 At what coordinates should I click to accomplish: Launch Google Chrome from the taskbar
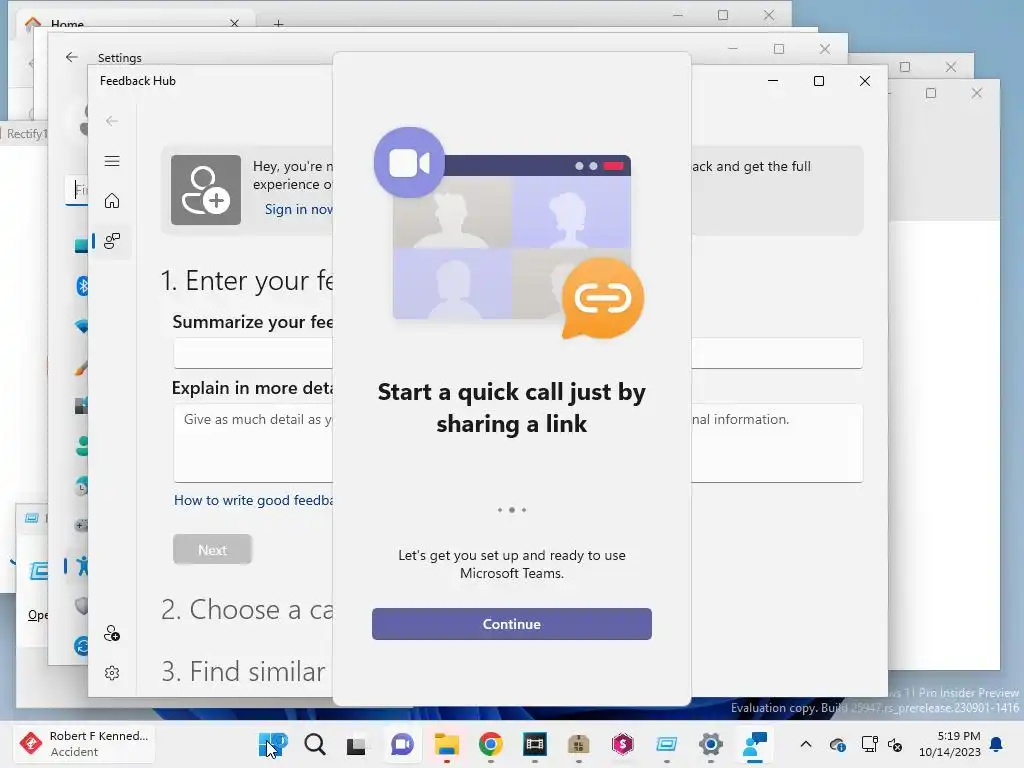[490, 744]
